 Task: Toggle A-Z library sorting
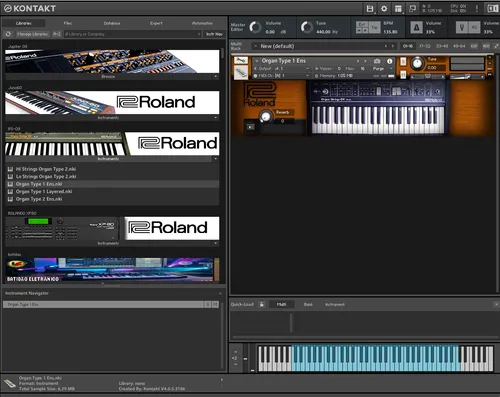coord(57,34)
